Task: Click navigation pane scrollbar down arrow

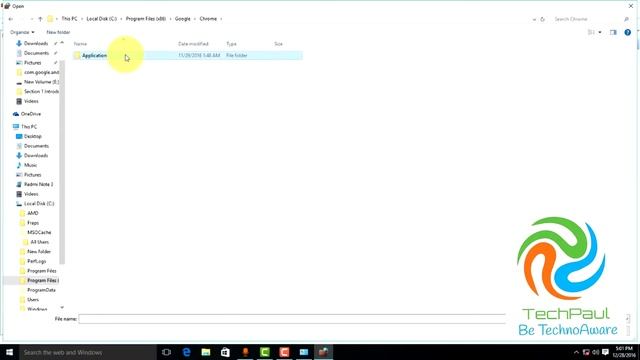Action: click(x=62, y=308)
